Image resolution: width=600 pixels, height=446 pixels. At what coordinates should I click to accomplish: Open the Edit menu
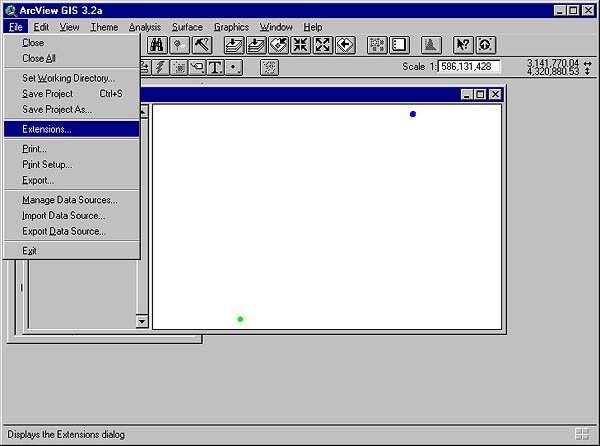coord(41,27)
